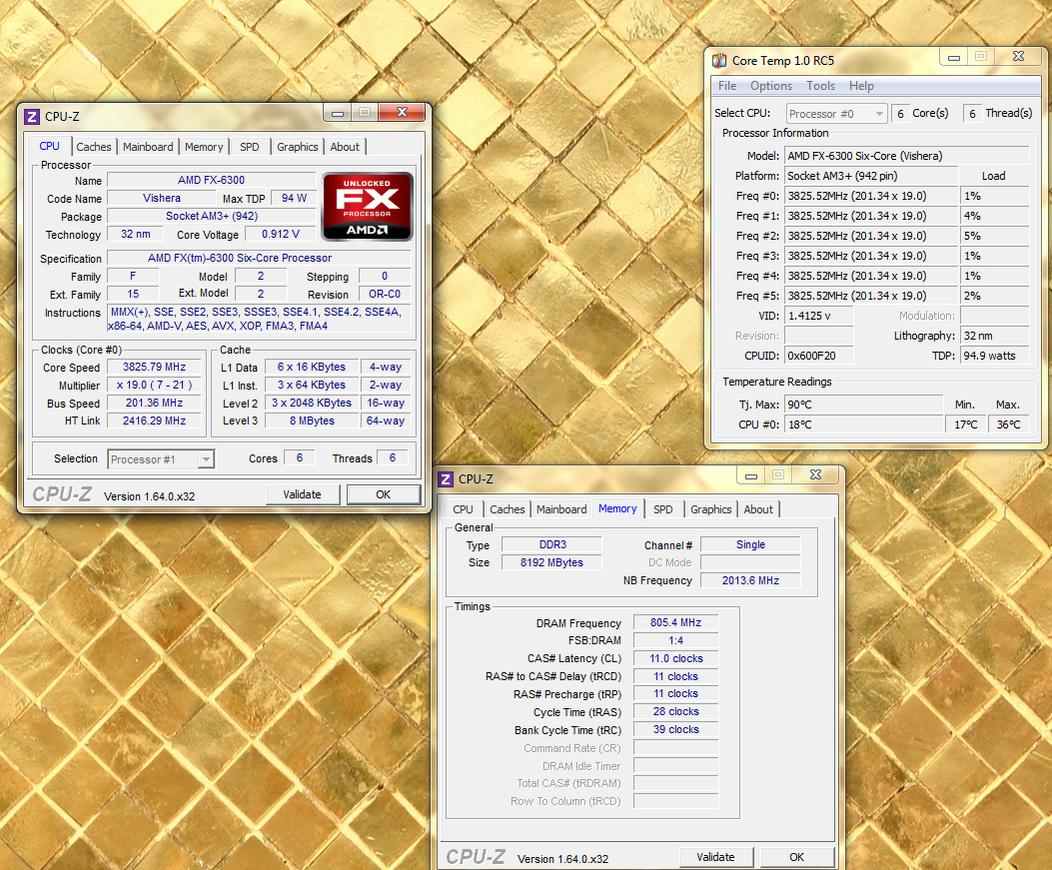Click the CPUID value 0x600F20
The height and width of the screenshot is (870, 1052).
(819, 356)
